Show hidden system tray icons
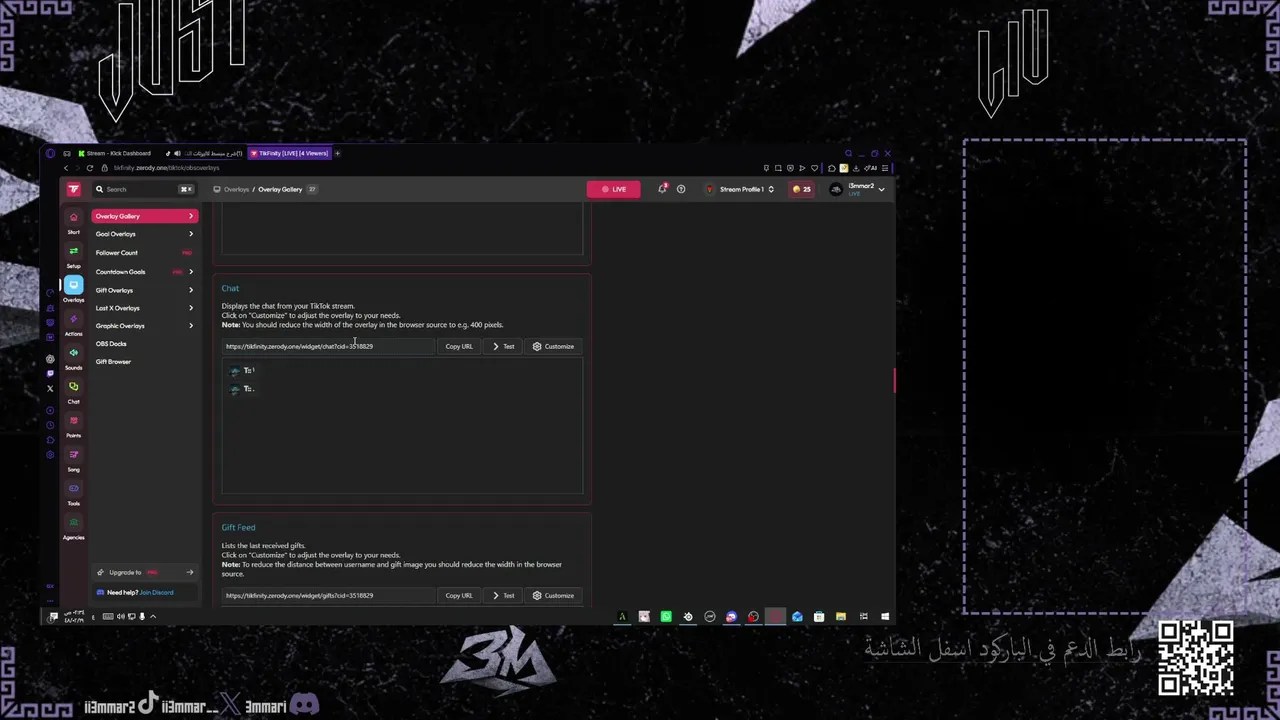The width and height of the screenshot is (1280, 720). click(153, 616)
